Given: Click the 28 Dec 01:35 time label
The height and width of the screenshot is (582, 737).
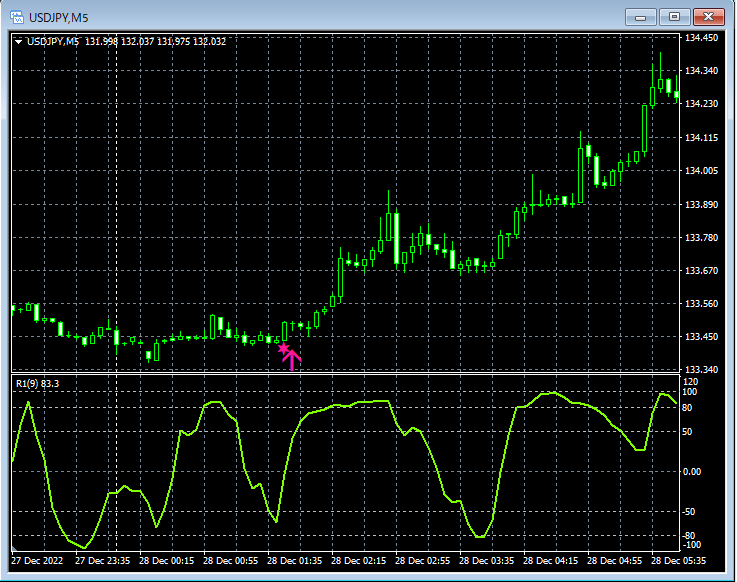Looking at the screenshot, I should [297, 561].
